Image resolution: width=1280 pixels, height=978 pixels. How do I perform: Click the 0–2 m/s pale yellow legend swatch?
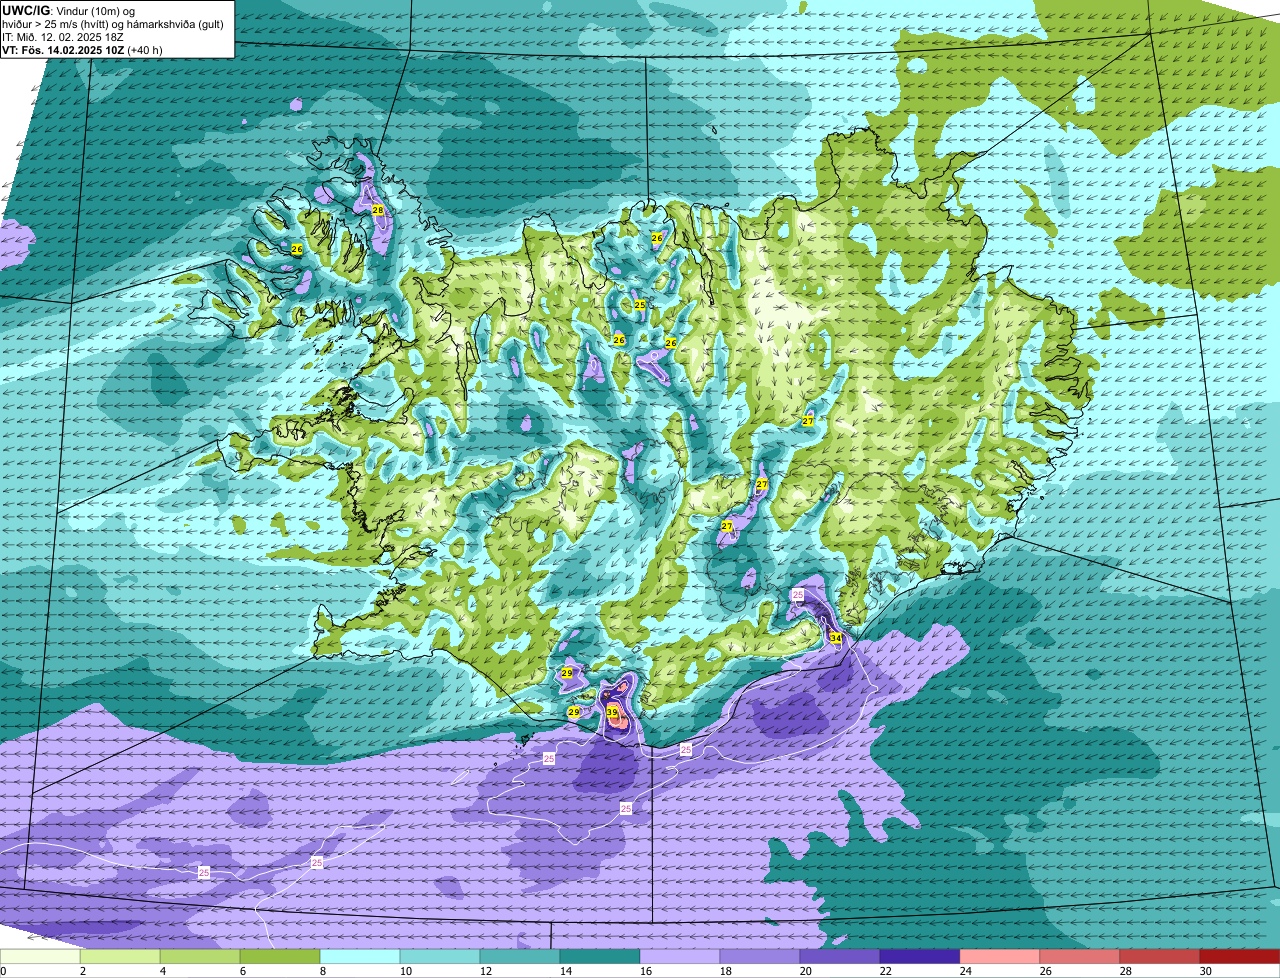[x=40, y=957]
